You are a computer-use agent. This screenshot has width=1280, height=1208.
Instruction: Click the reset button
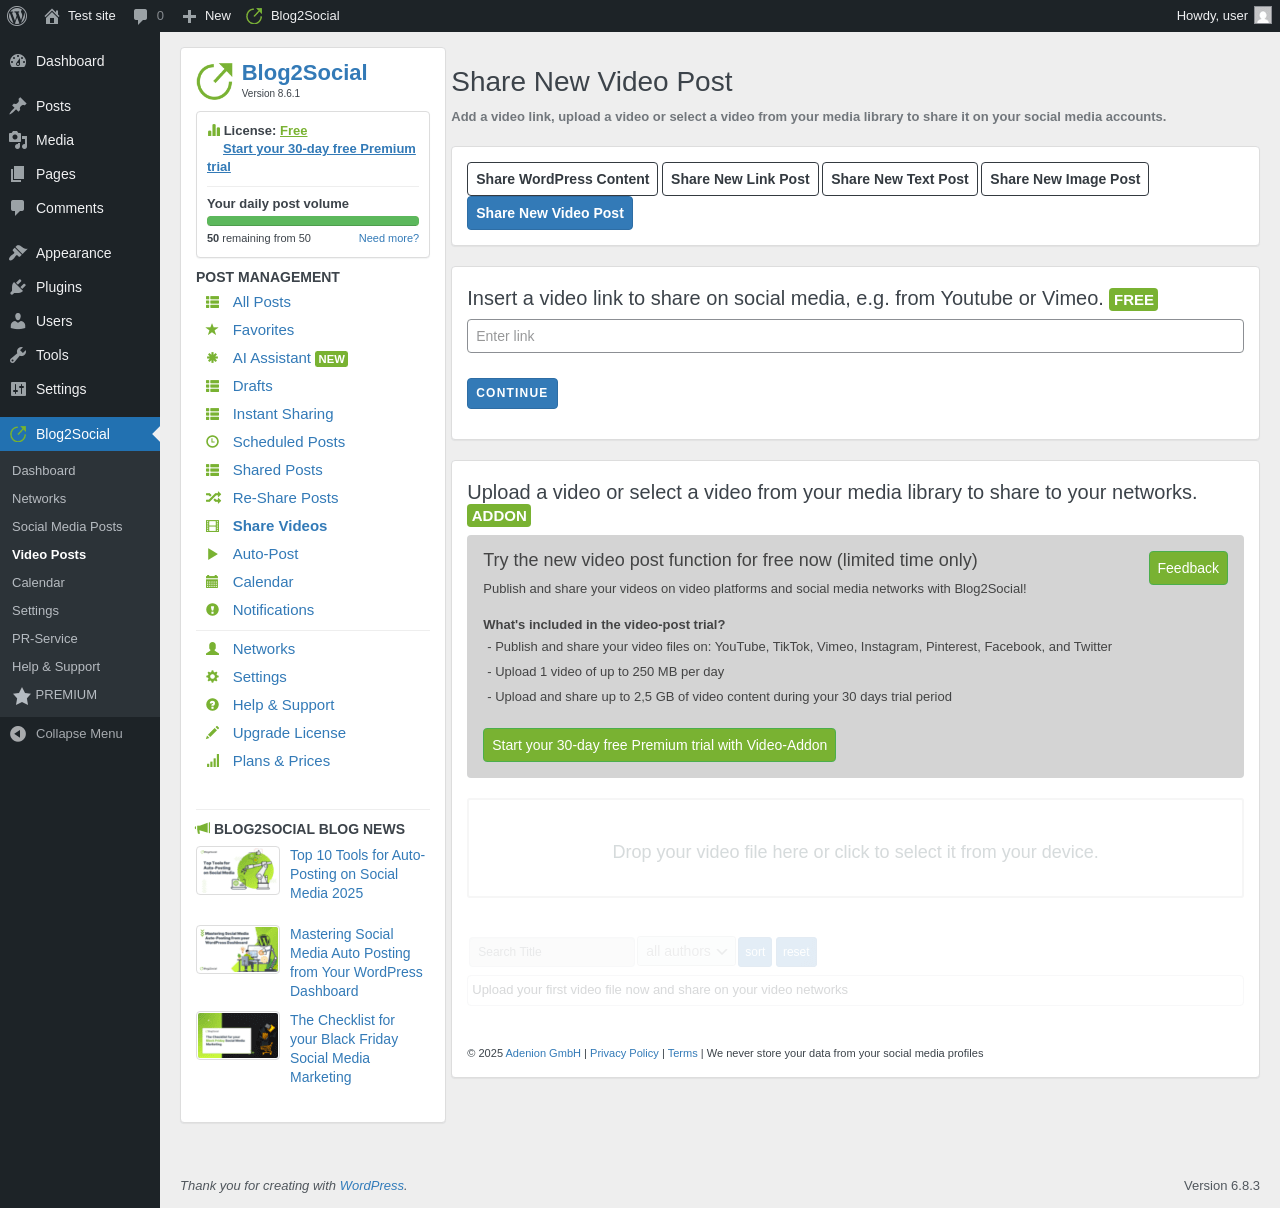(x=796, y=952)
